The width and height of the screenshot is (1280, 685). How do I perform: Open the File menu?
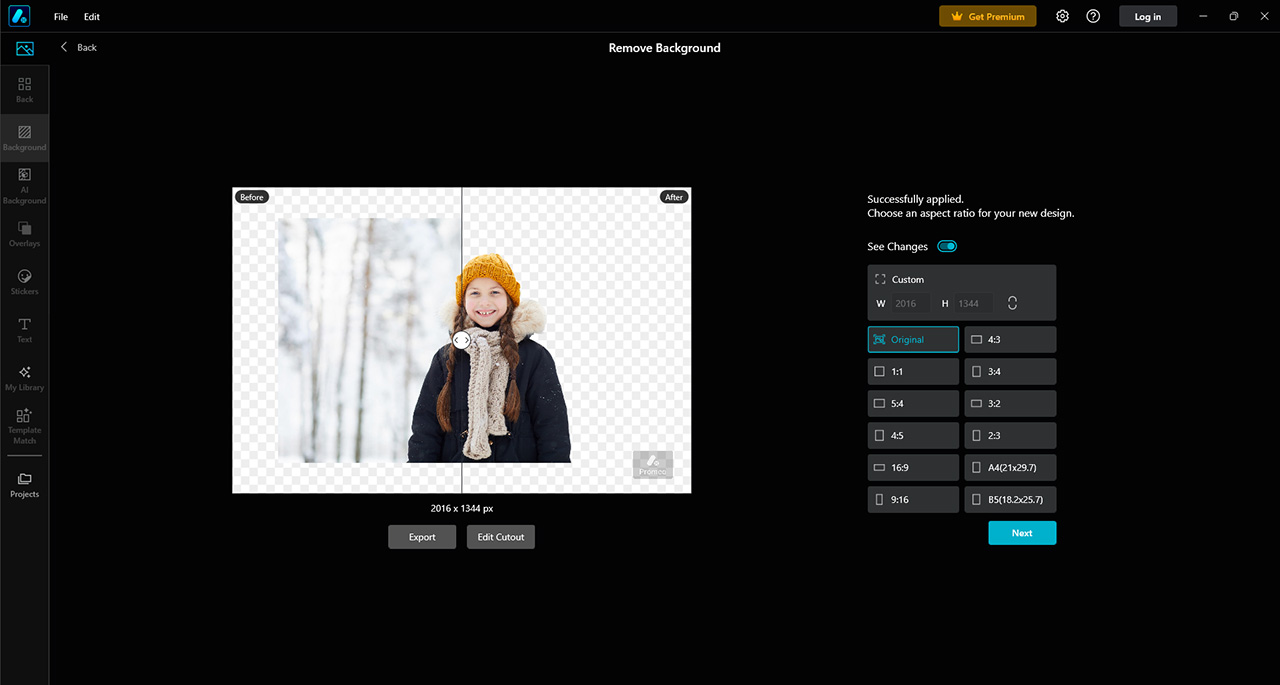tap(61, 17)
